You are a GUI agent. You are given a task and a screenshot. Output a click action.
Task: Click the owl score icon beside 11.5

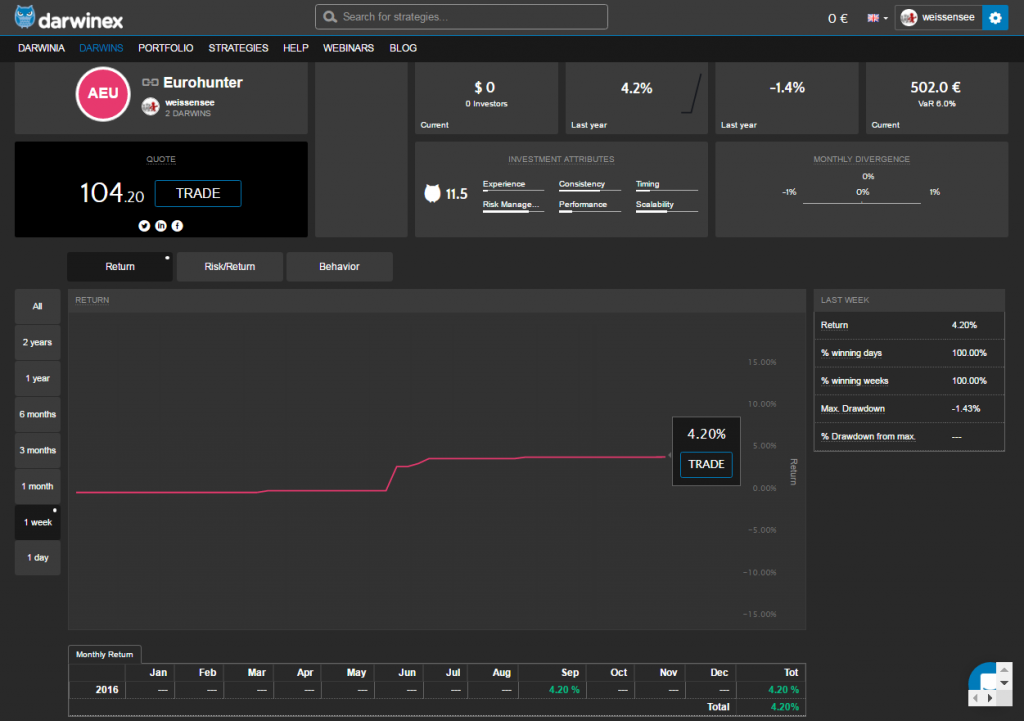pos(433,194)
